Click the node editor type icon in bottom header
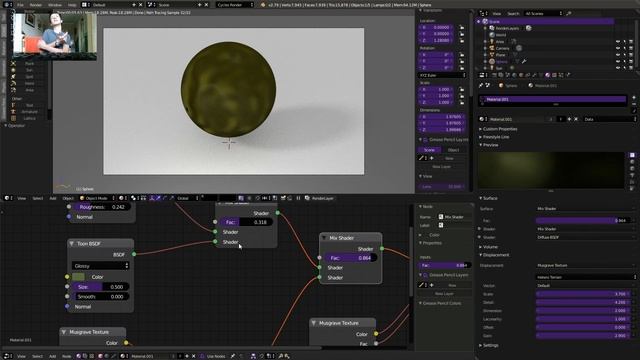 click(7, 356)
